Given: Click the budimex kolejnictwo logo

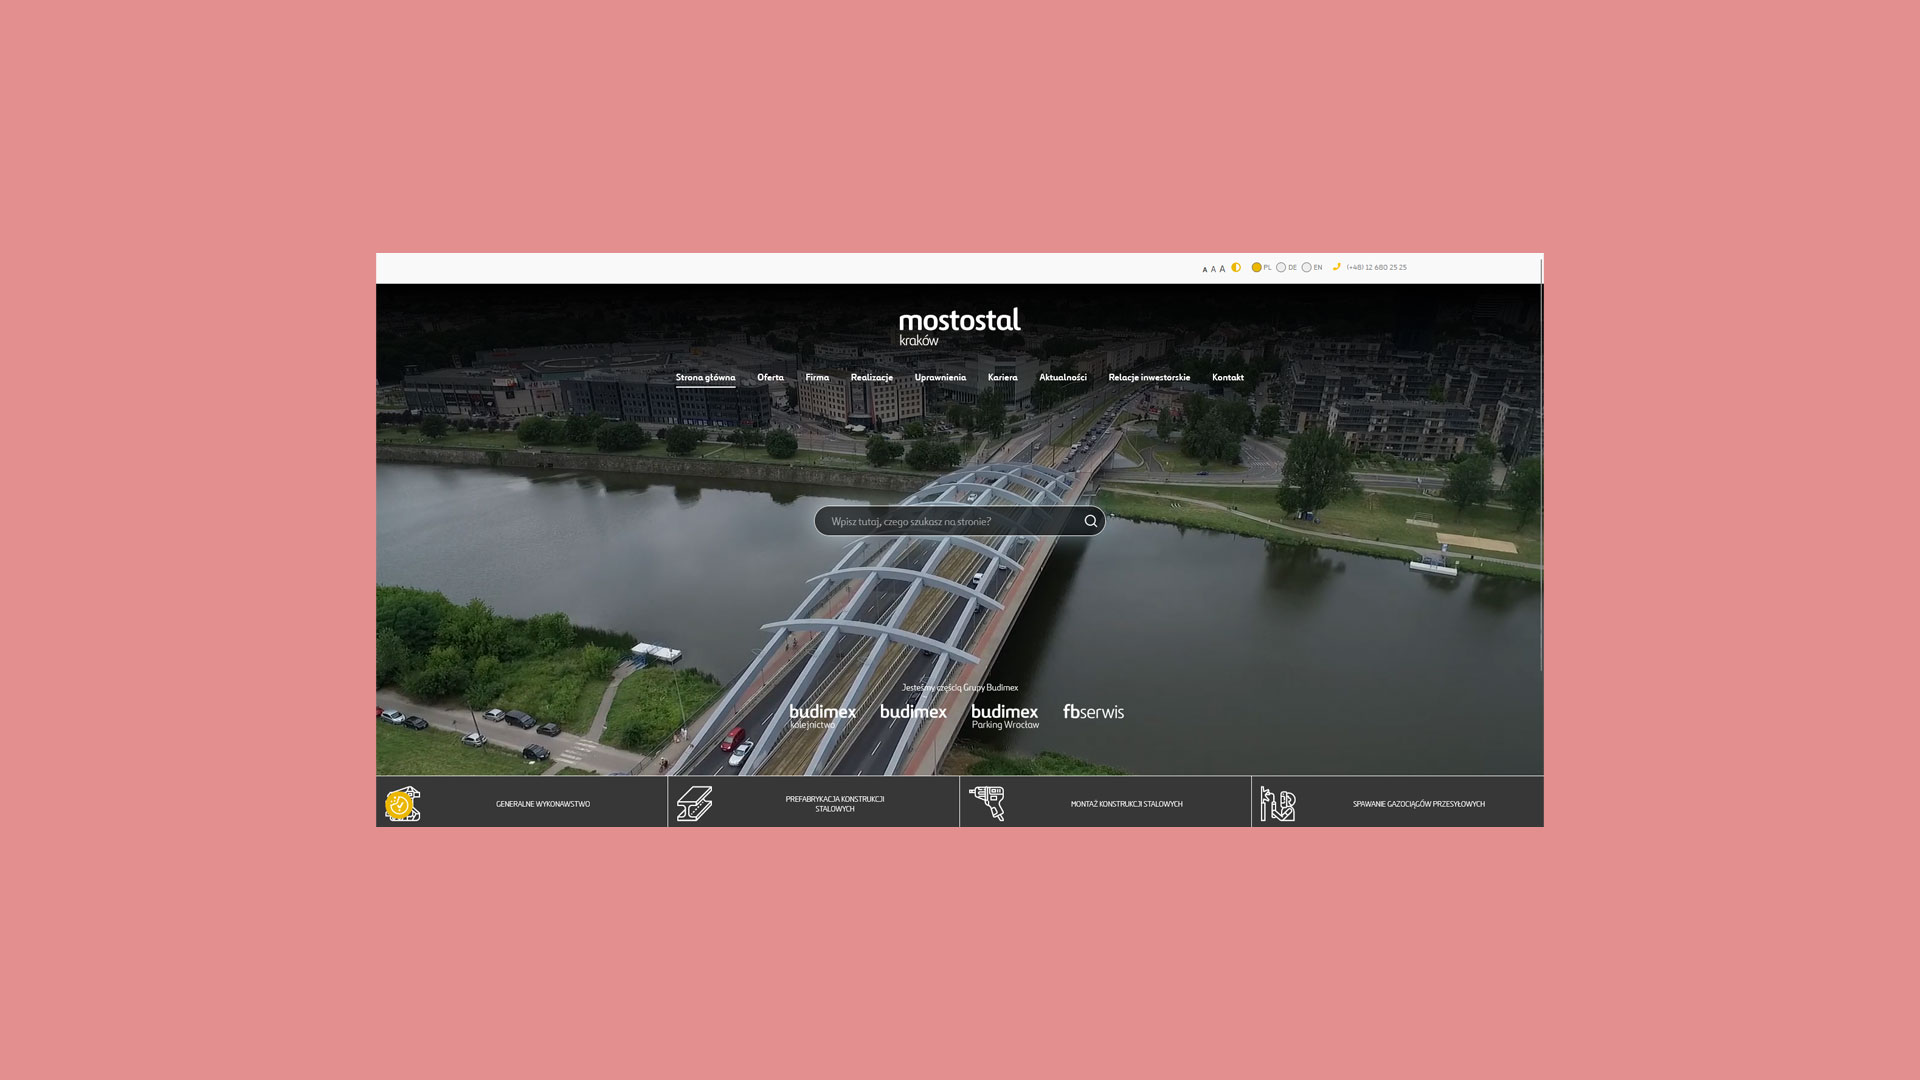Looking at the screenshot, I should click(822, 715).
